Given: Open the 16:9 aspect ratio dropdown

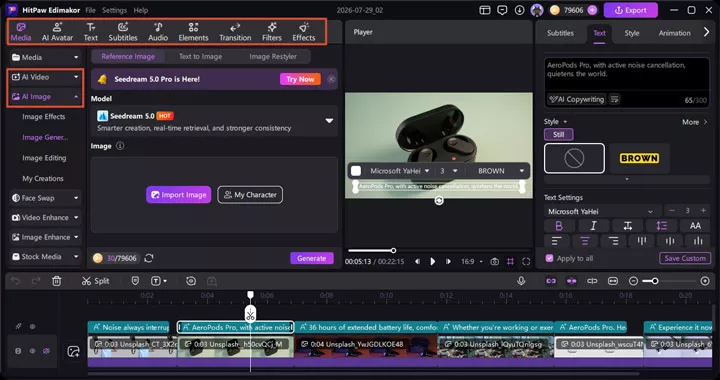Looking at the screenshot, I should (x=472, y=262).
